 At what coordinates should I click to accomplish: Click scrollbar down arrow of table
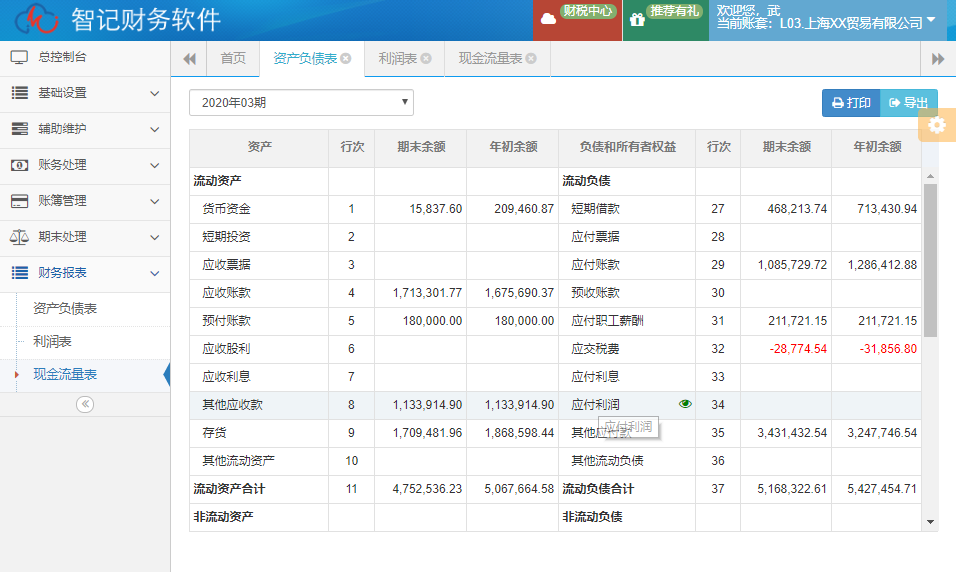point(930,522)
